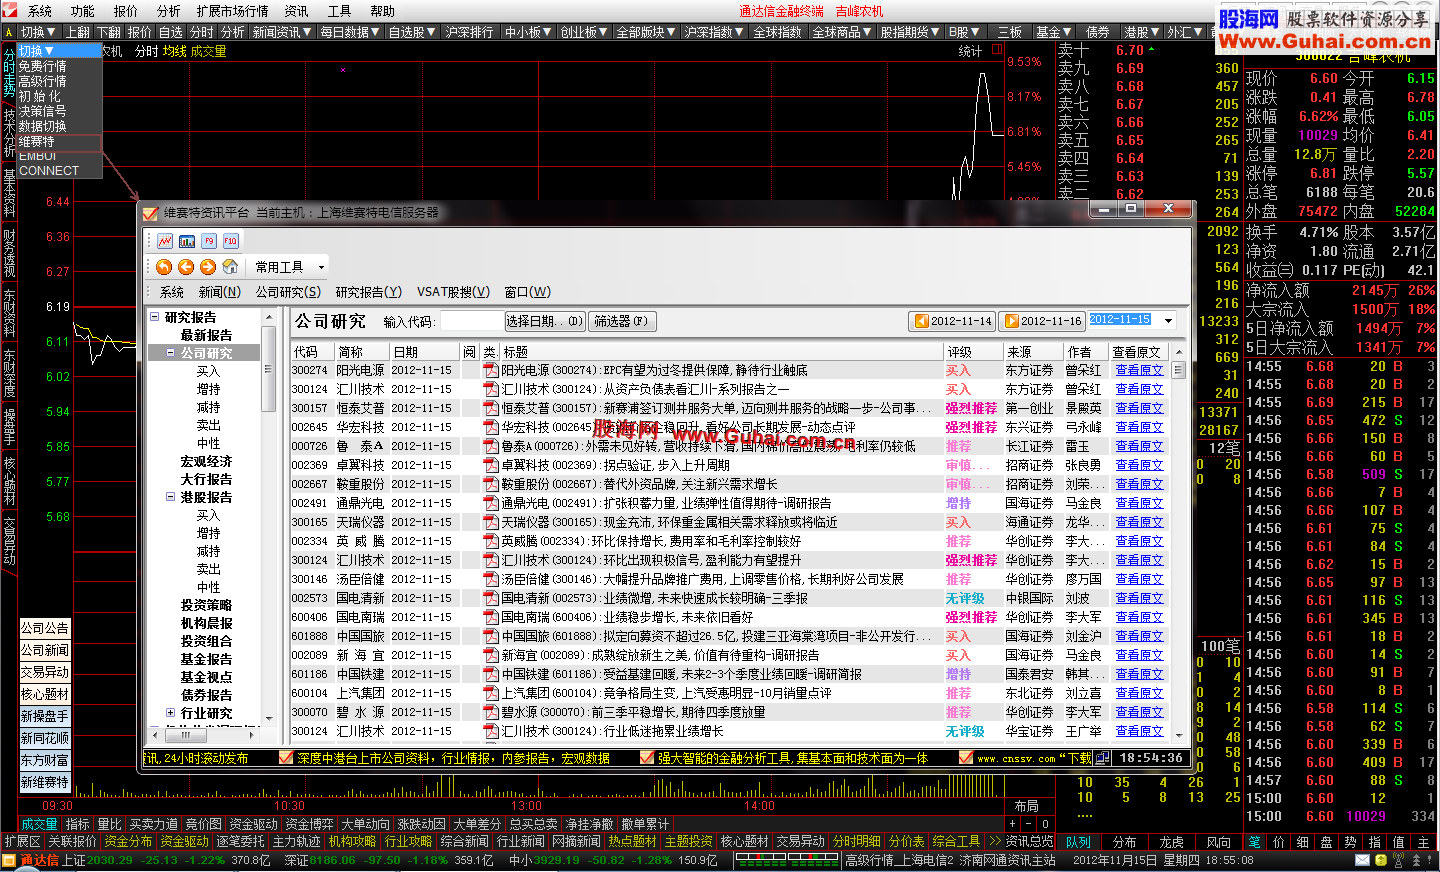
Task: Expand the 行业研究 tree node
Action: [x=171, y=713]
